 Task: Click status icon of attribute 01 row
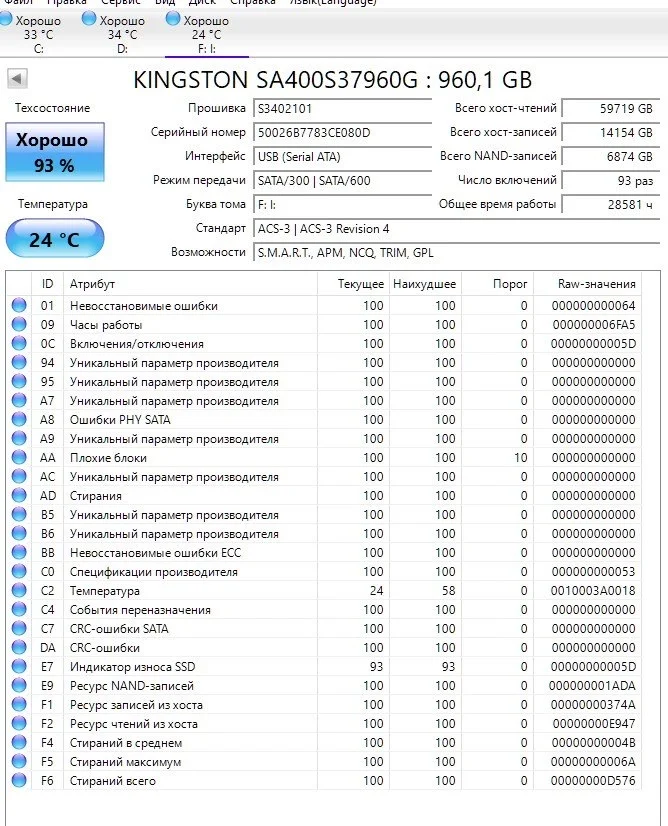[x=19, y=305]
